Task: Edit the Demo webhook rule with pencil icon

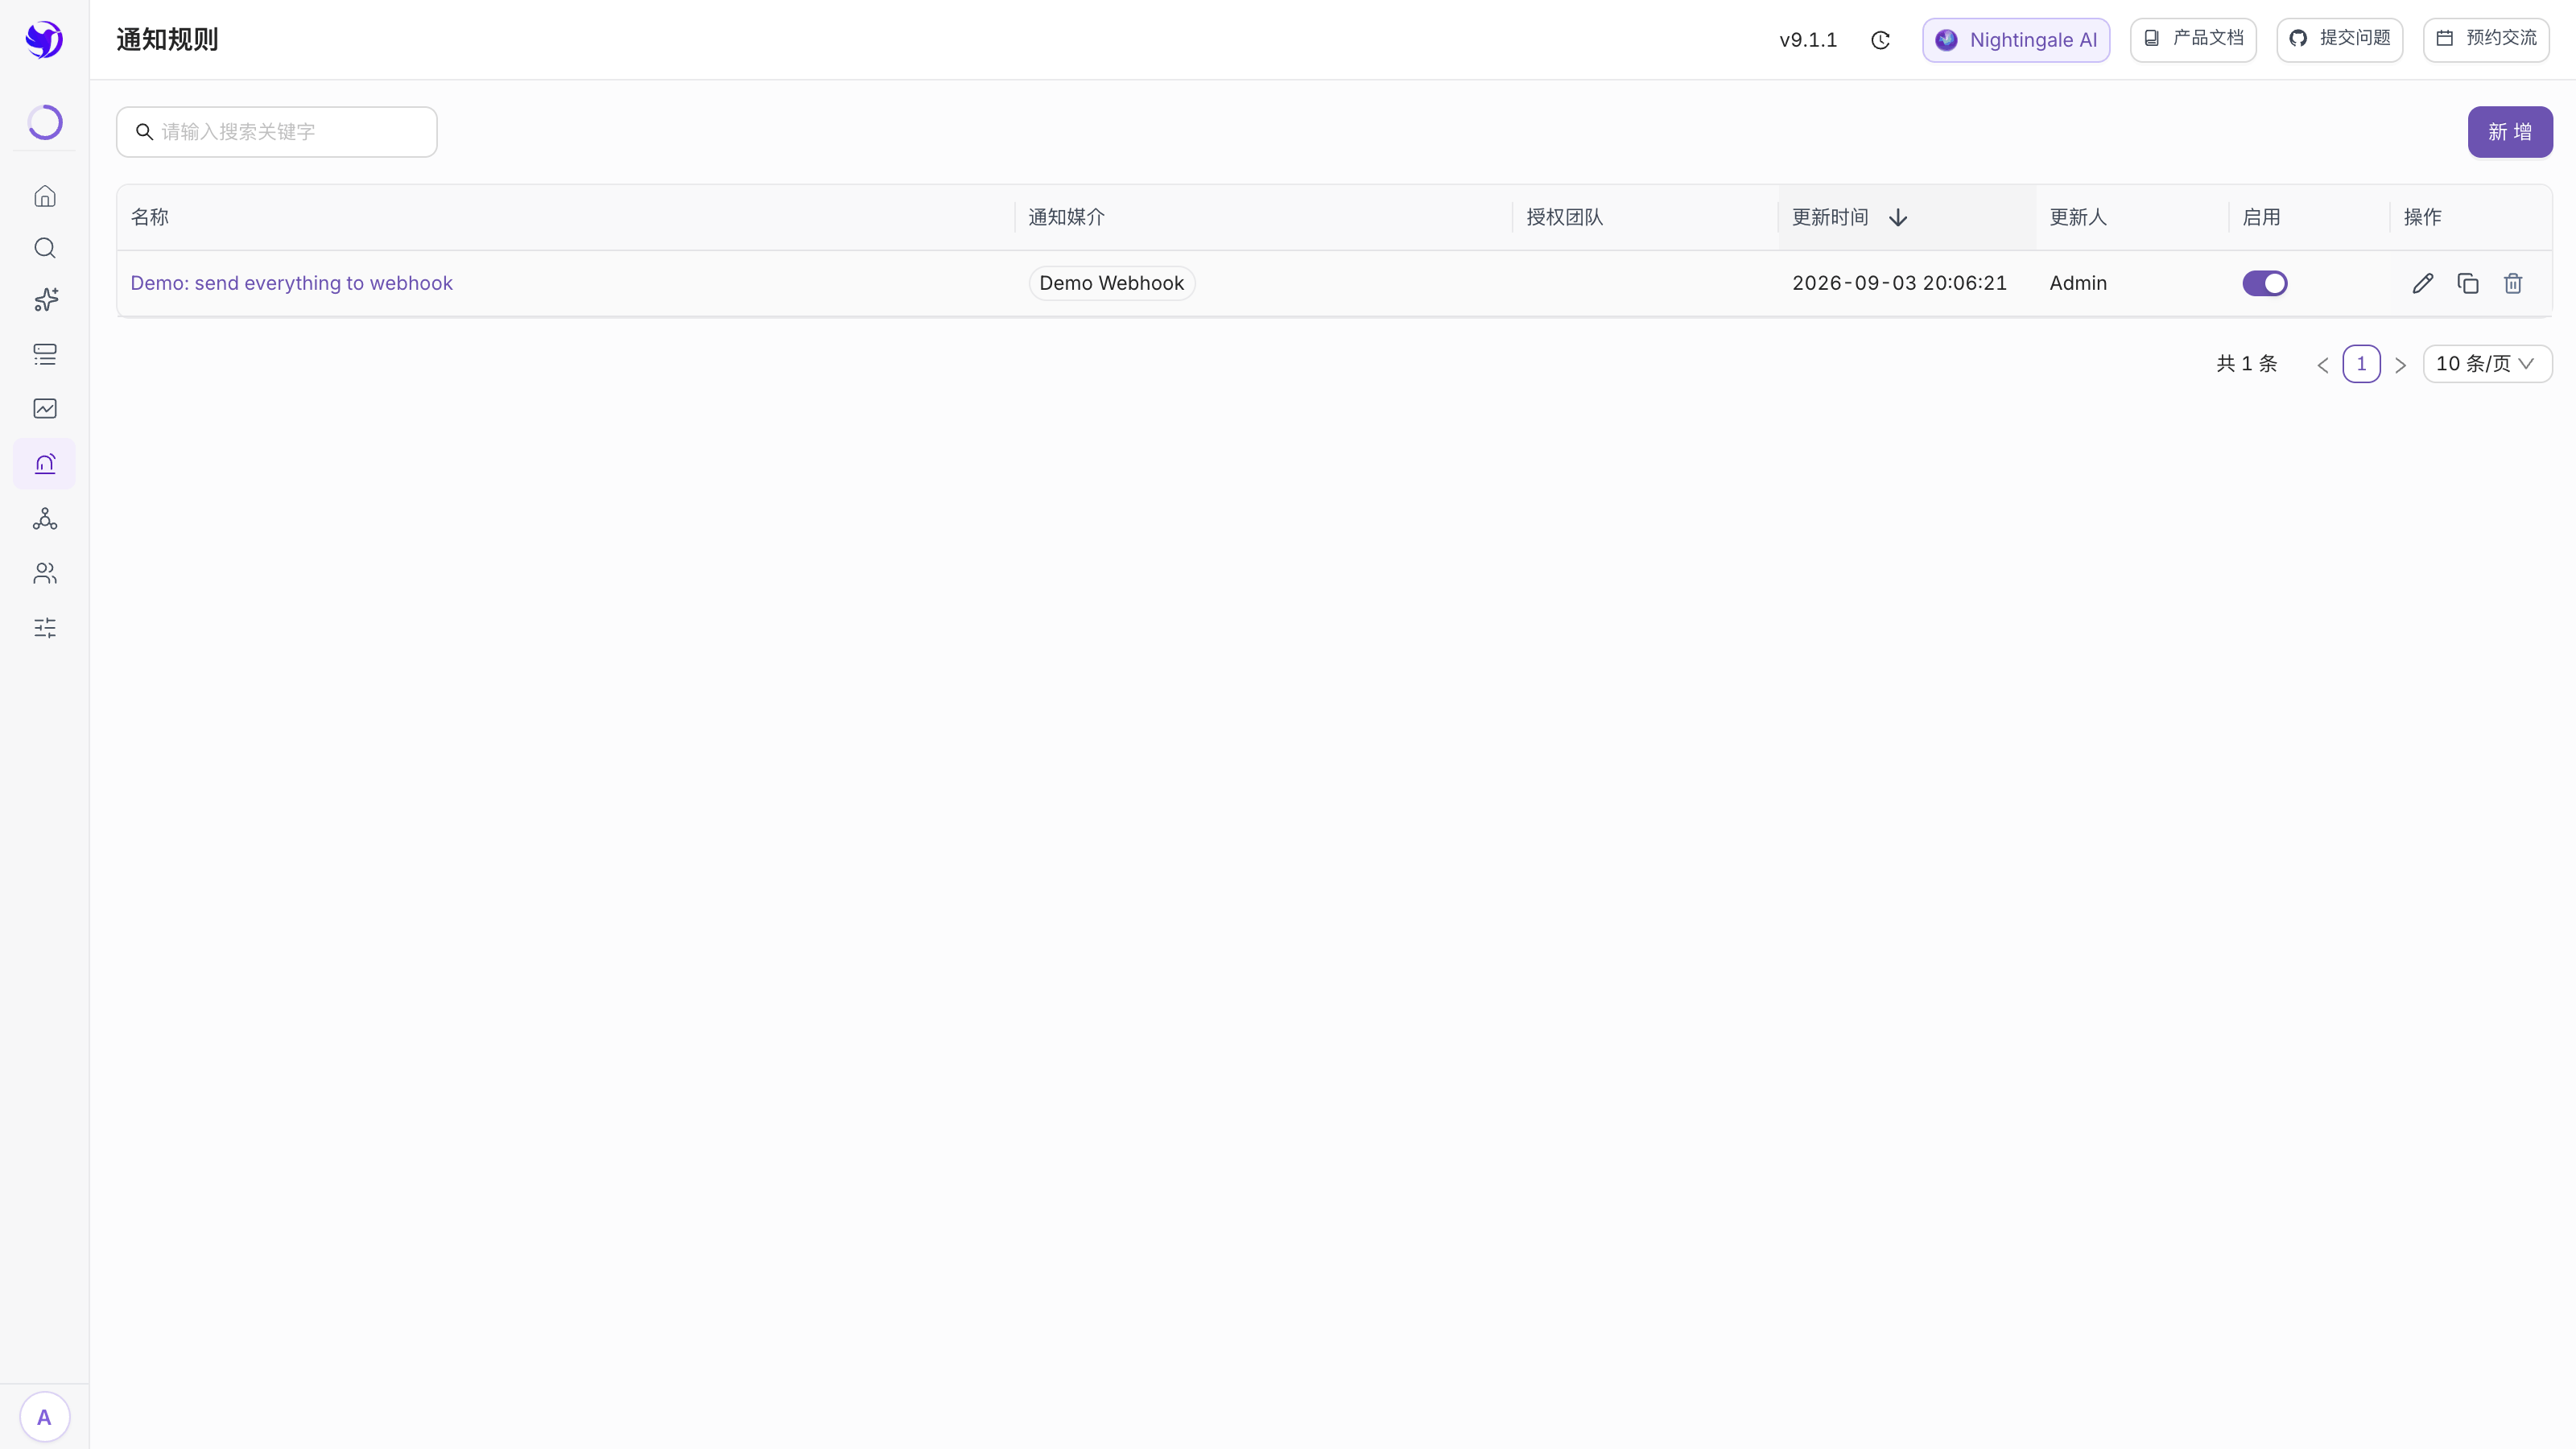Action: [2423, 284]
